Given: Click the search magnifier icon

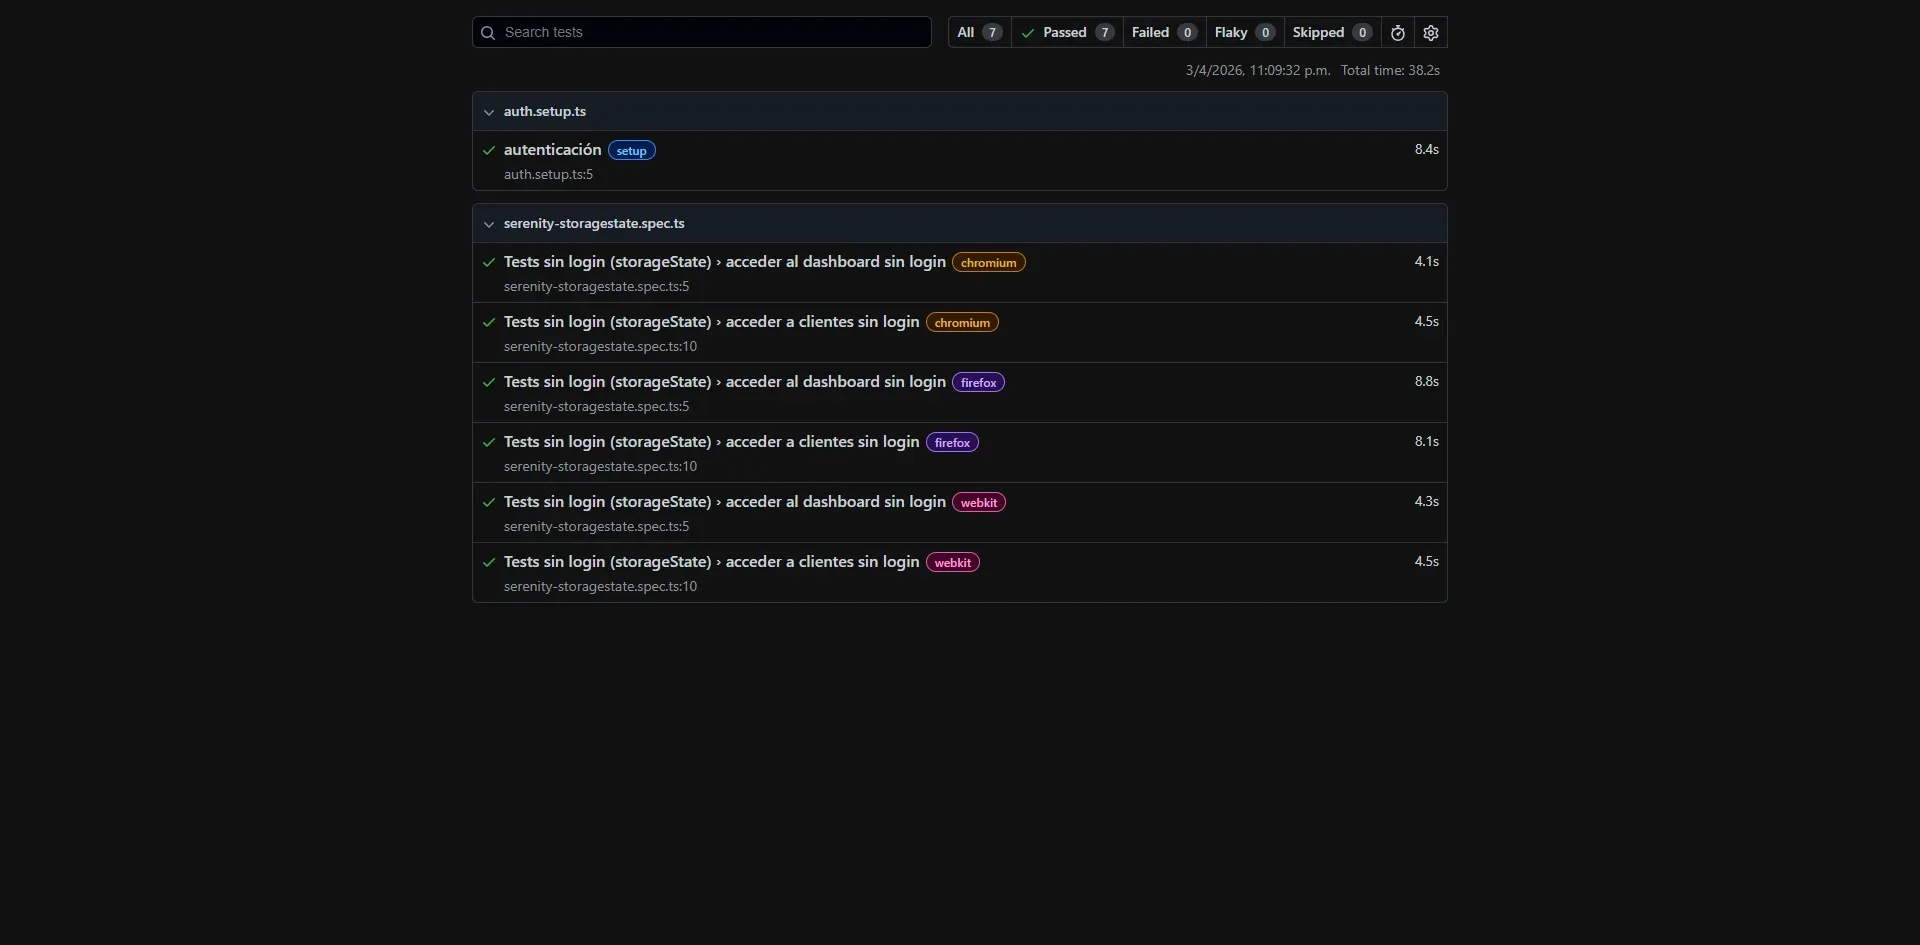Looking at the screenshot, I should [x=489, y=32].
